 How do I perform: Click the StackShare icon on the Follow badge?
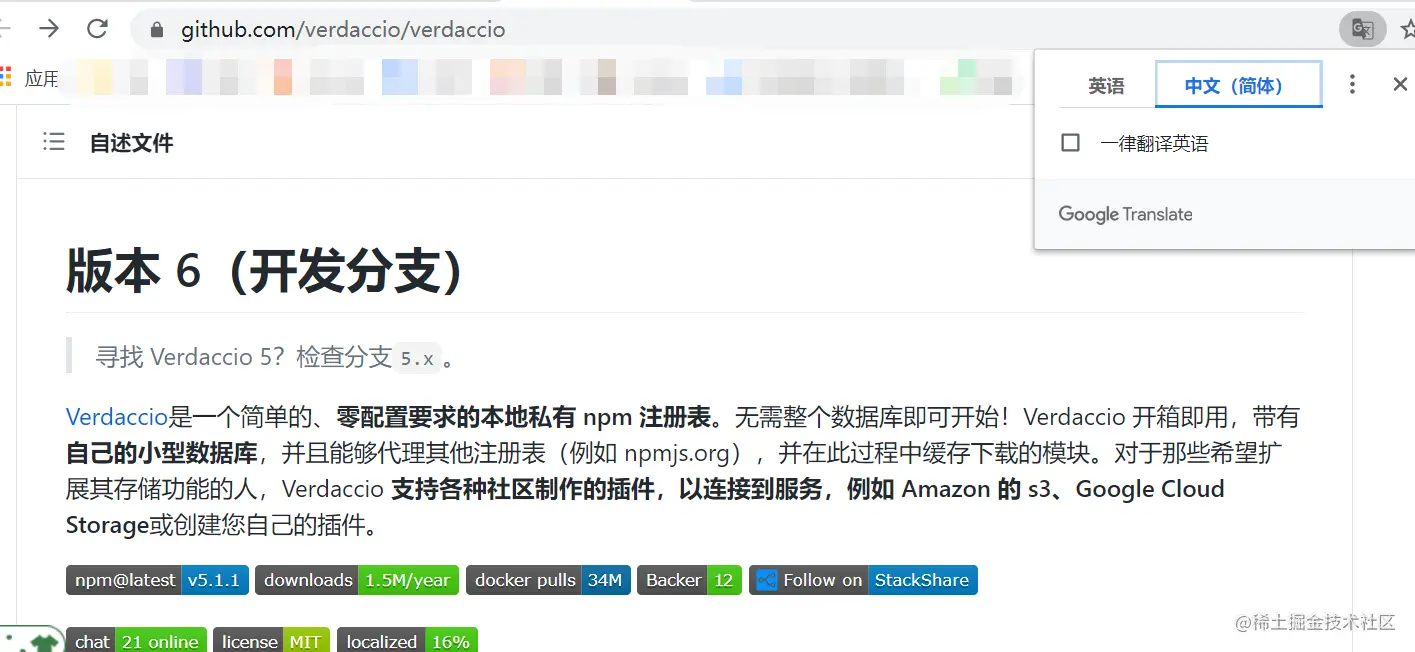coord(766,580)
